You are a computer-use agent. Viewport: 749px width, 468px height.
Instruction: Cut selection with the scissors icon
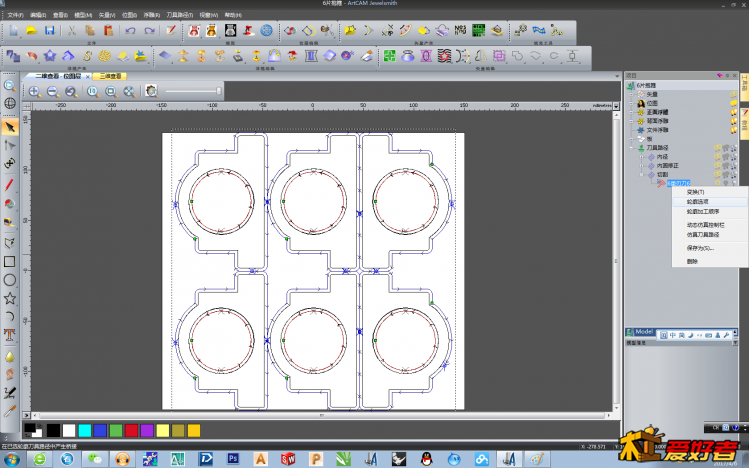[x=72, y=31]
